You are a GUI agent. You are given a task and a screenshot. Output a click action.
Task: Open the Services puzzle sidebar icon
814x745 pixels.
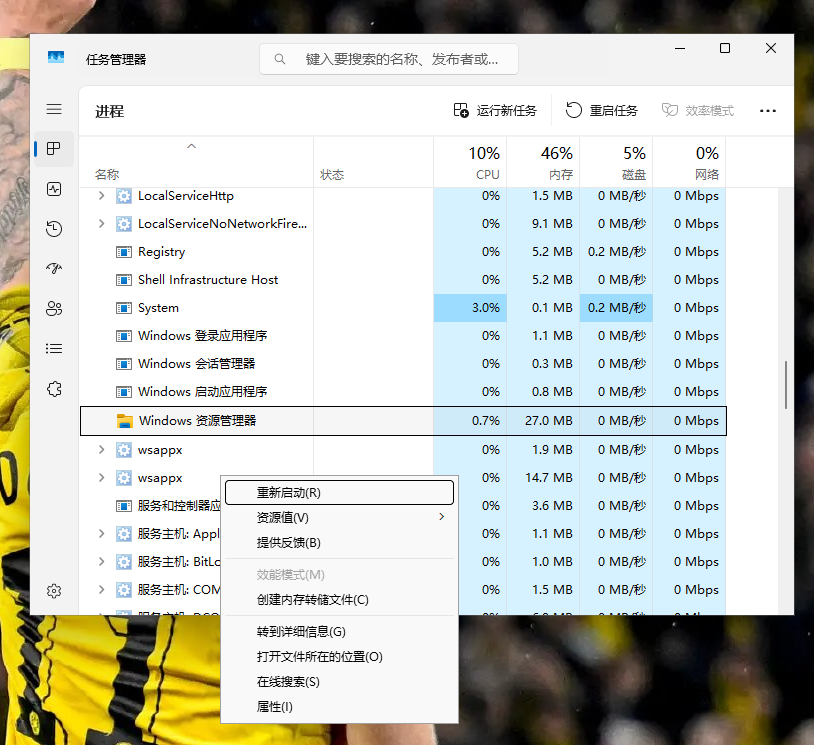[54, 389]
